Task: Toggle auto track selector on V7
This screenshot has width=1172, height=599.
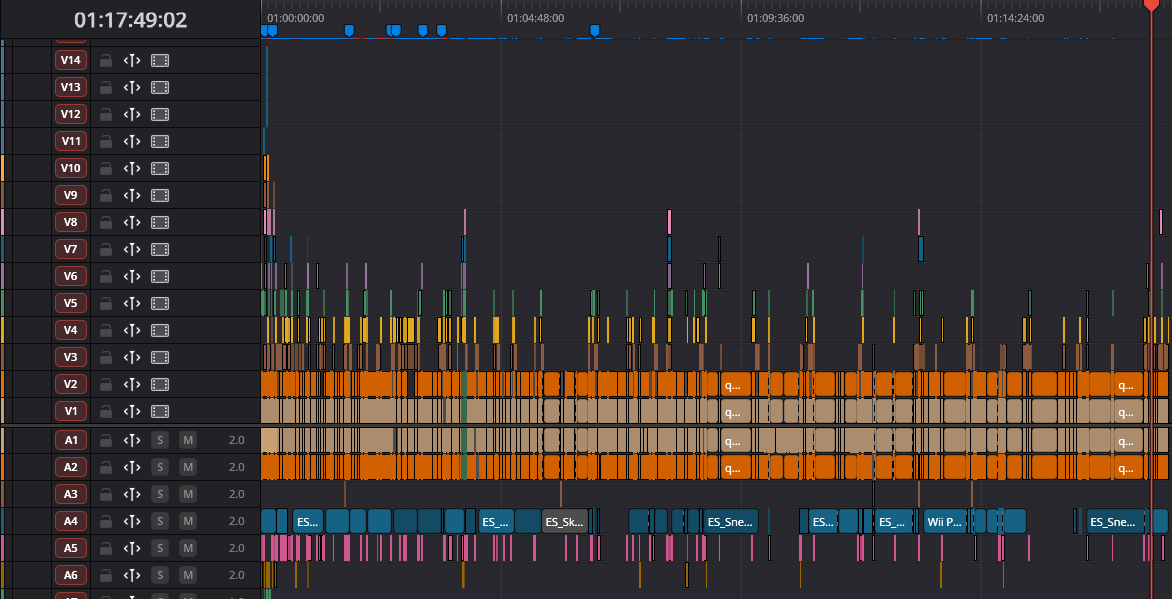Action: [132, 249]
